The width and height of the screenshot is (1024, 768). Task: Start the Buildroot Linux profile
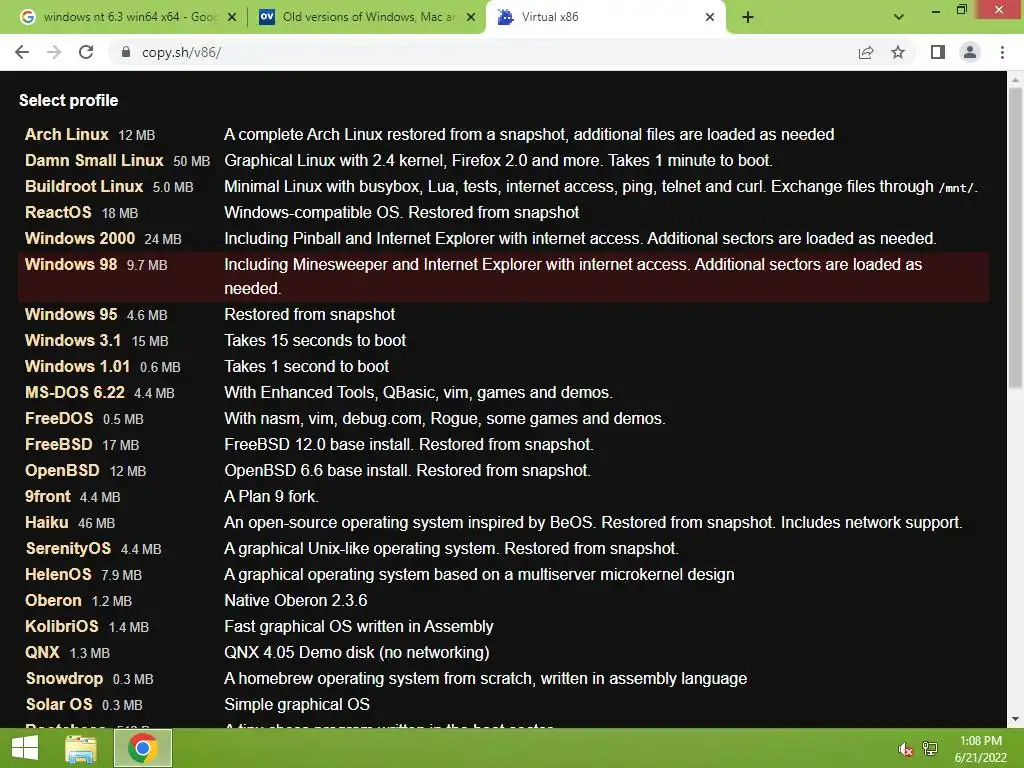pos(84,187)
